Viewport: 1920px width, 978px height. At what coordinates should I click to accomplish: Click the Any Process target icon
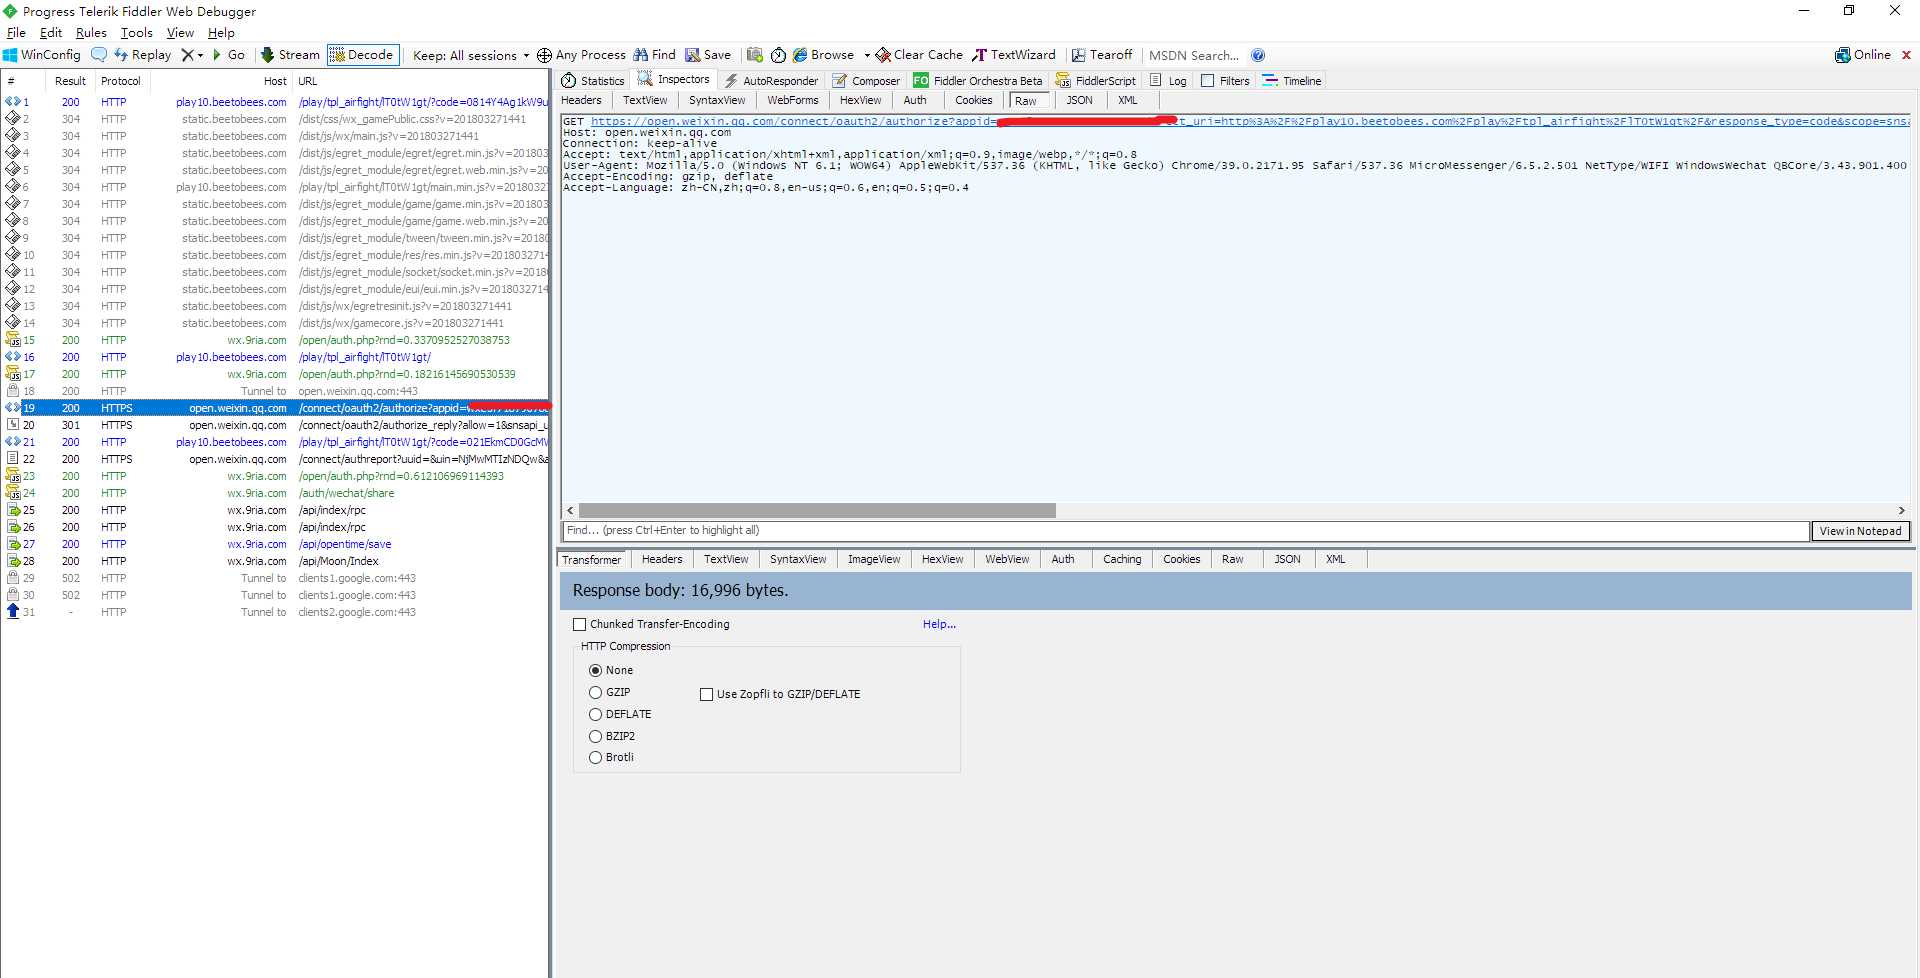(544, 55)
